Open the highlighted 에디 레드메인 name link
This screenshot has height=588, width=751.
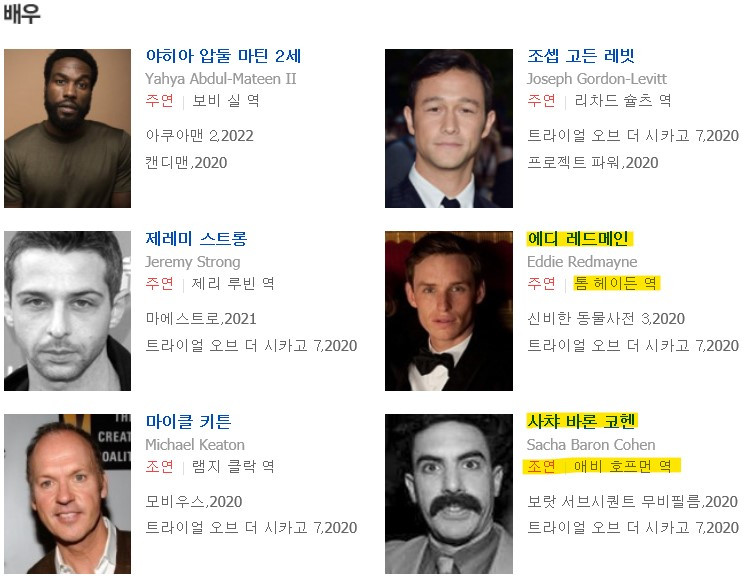579,238
